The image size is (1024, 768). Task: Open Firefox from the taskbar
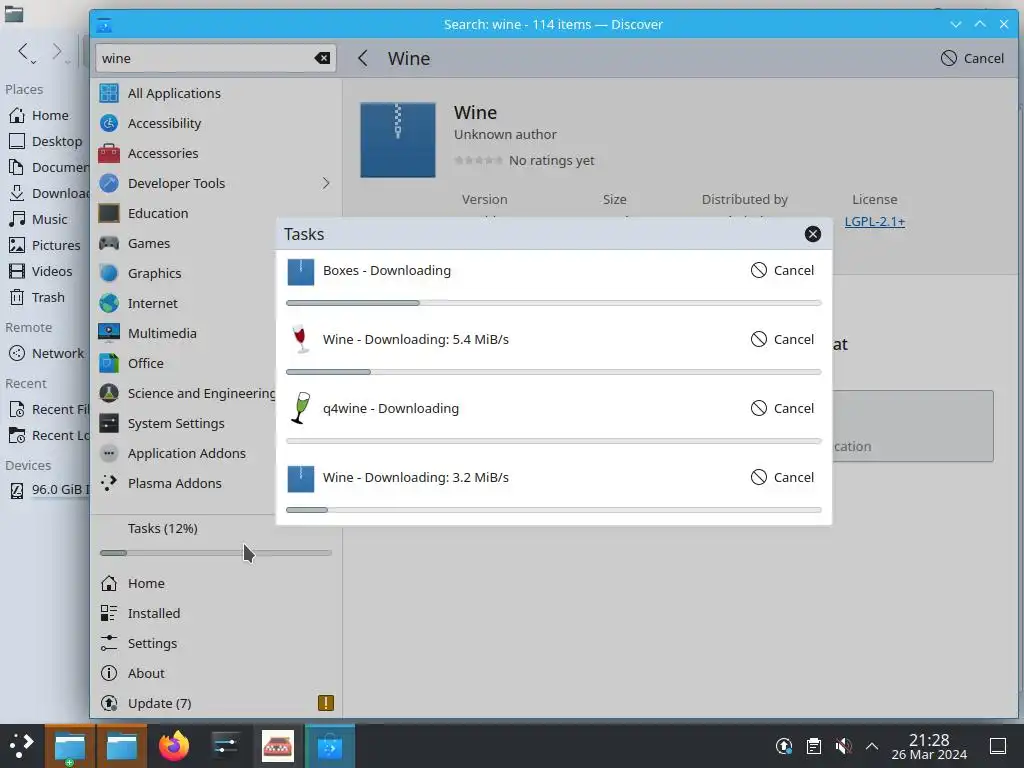(x=174, y=746)
